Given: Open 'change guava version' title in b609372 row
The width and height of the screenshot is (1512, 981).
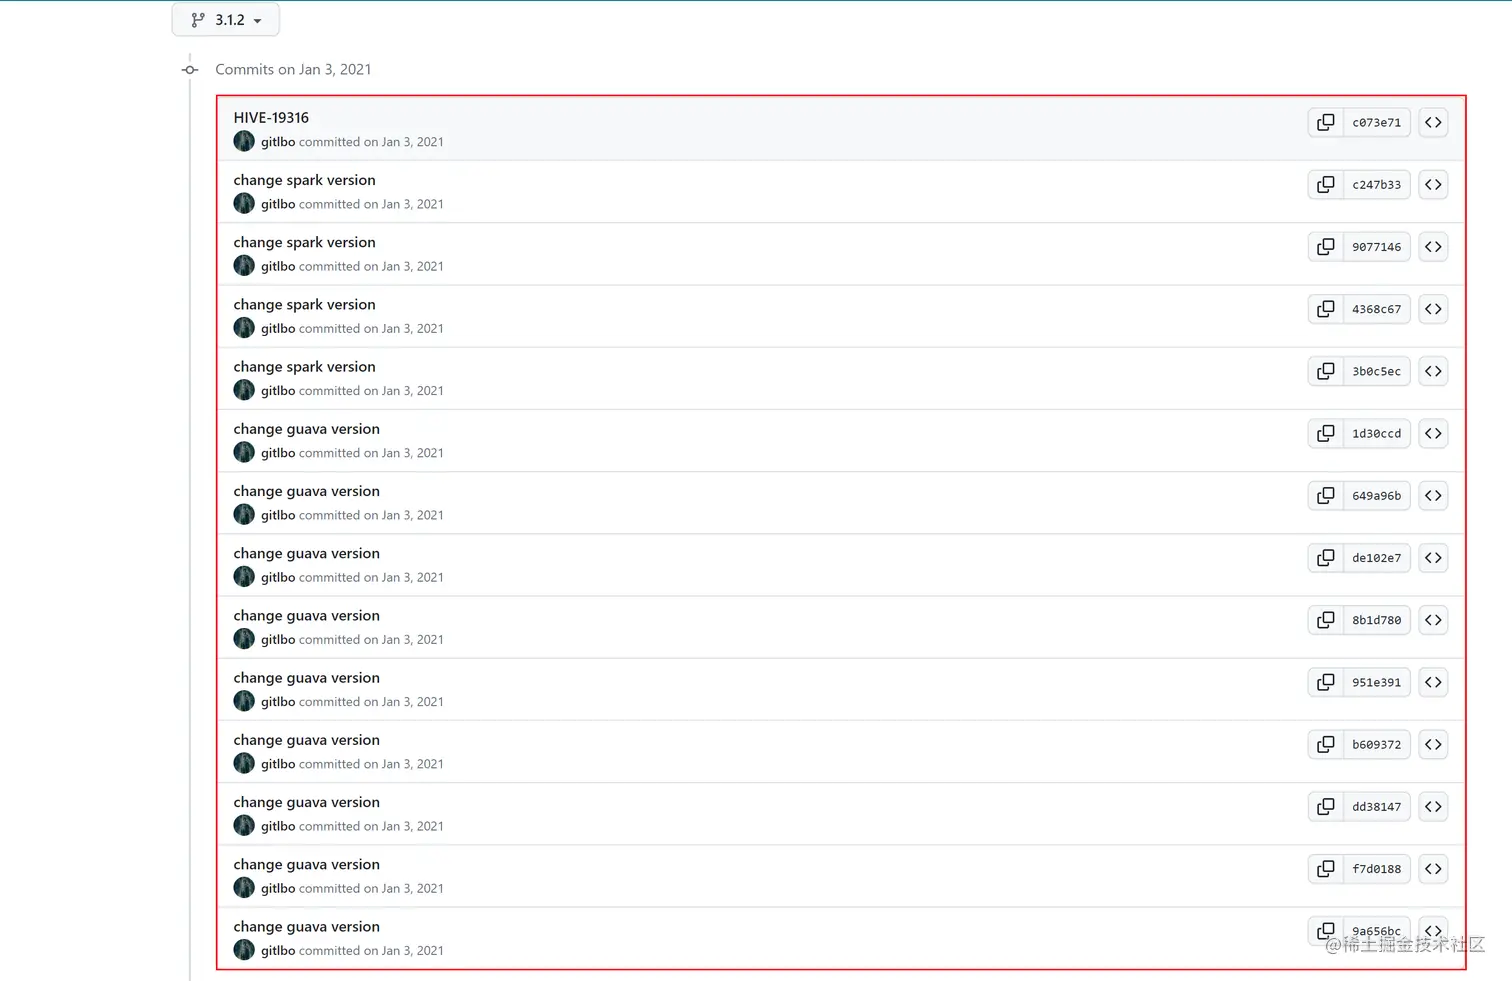Looking at the screenshot, I should tap(306, 740).
